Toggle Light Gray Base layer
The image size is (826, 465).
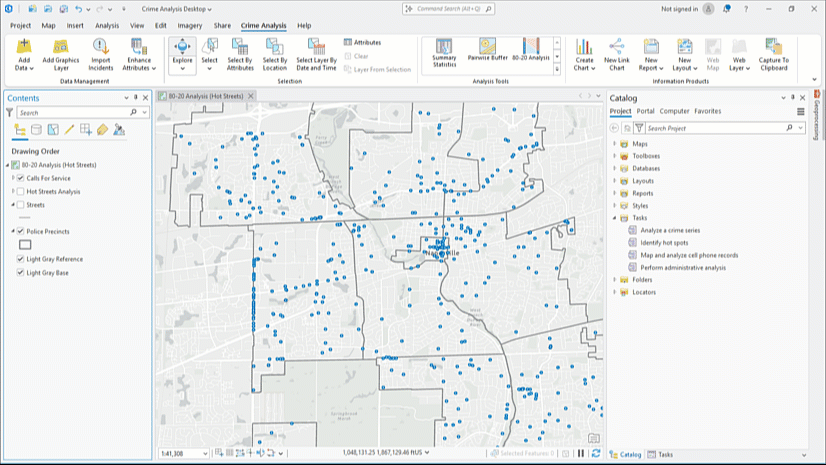[21, 273]
